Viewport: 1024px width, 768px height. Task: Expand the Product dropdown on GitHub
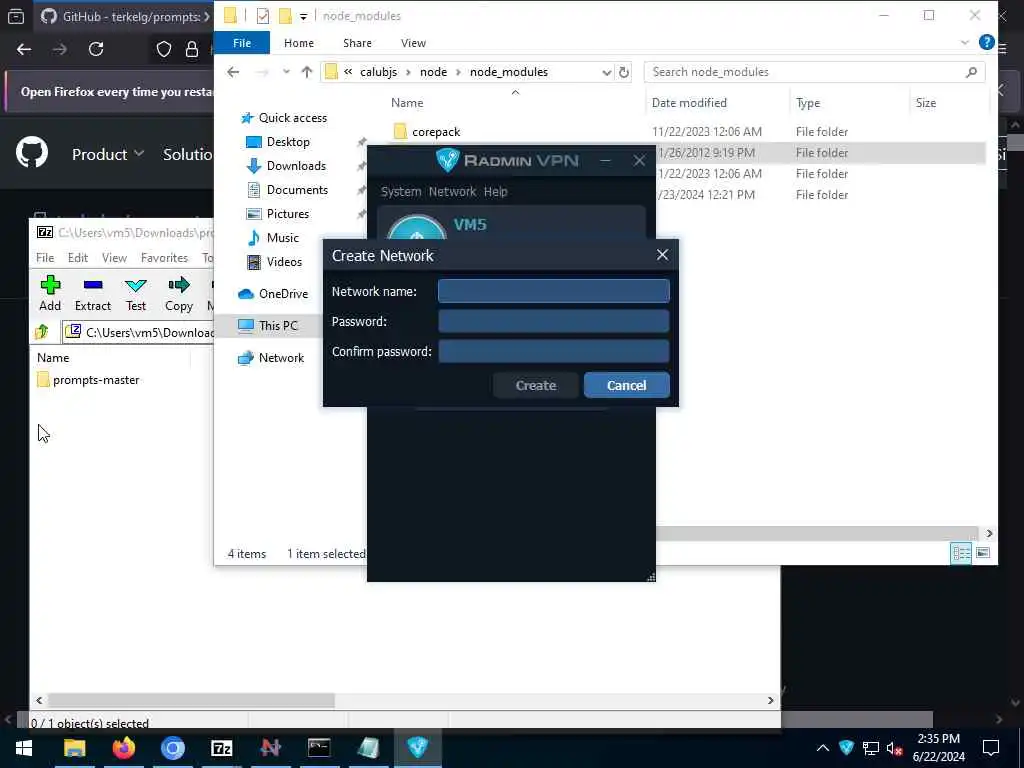pyautogui.click(x=108, y=154)
